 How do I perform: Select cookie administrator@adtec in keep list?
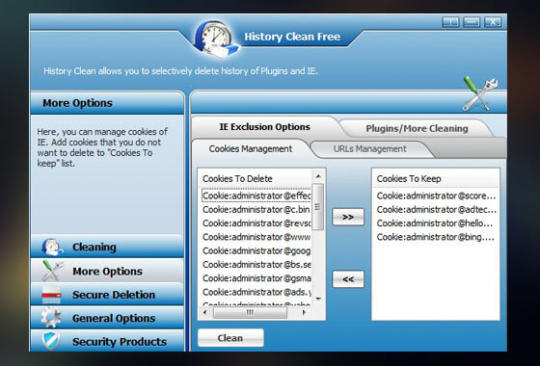pos(436,209)
